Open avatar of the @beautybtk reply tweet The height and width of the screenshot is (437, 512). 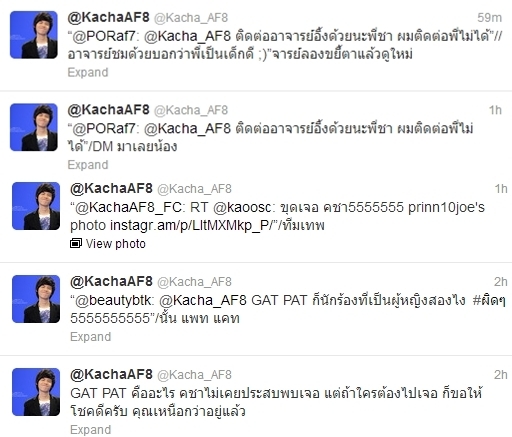(x=36, y=299)
